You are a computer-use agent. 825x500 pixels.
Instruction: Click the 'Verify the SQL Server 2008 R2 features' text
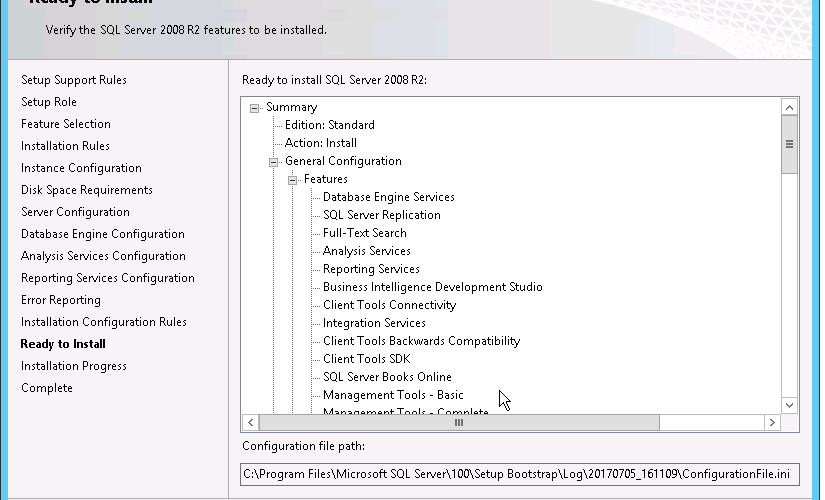coord(186,30)
